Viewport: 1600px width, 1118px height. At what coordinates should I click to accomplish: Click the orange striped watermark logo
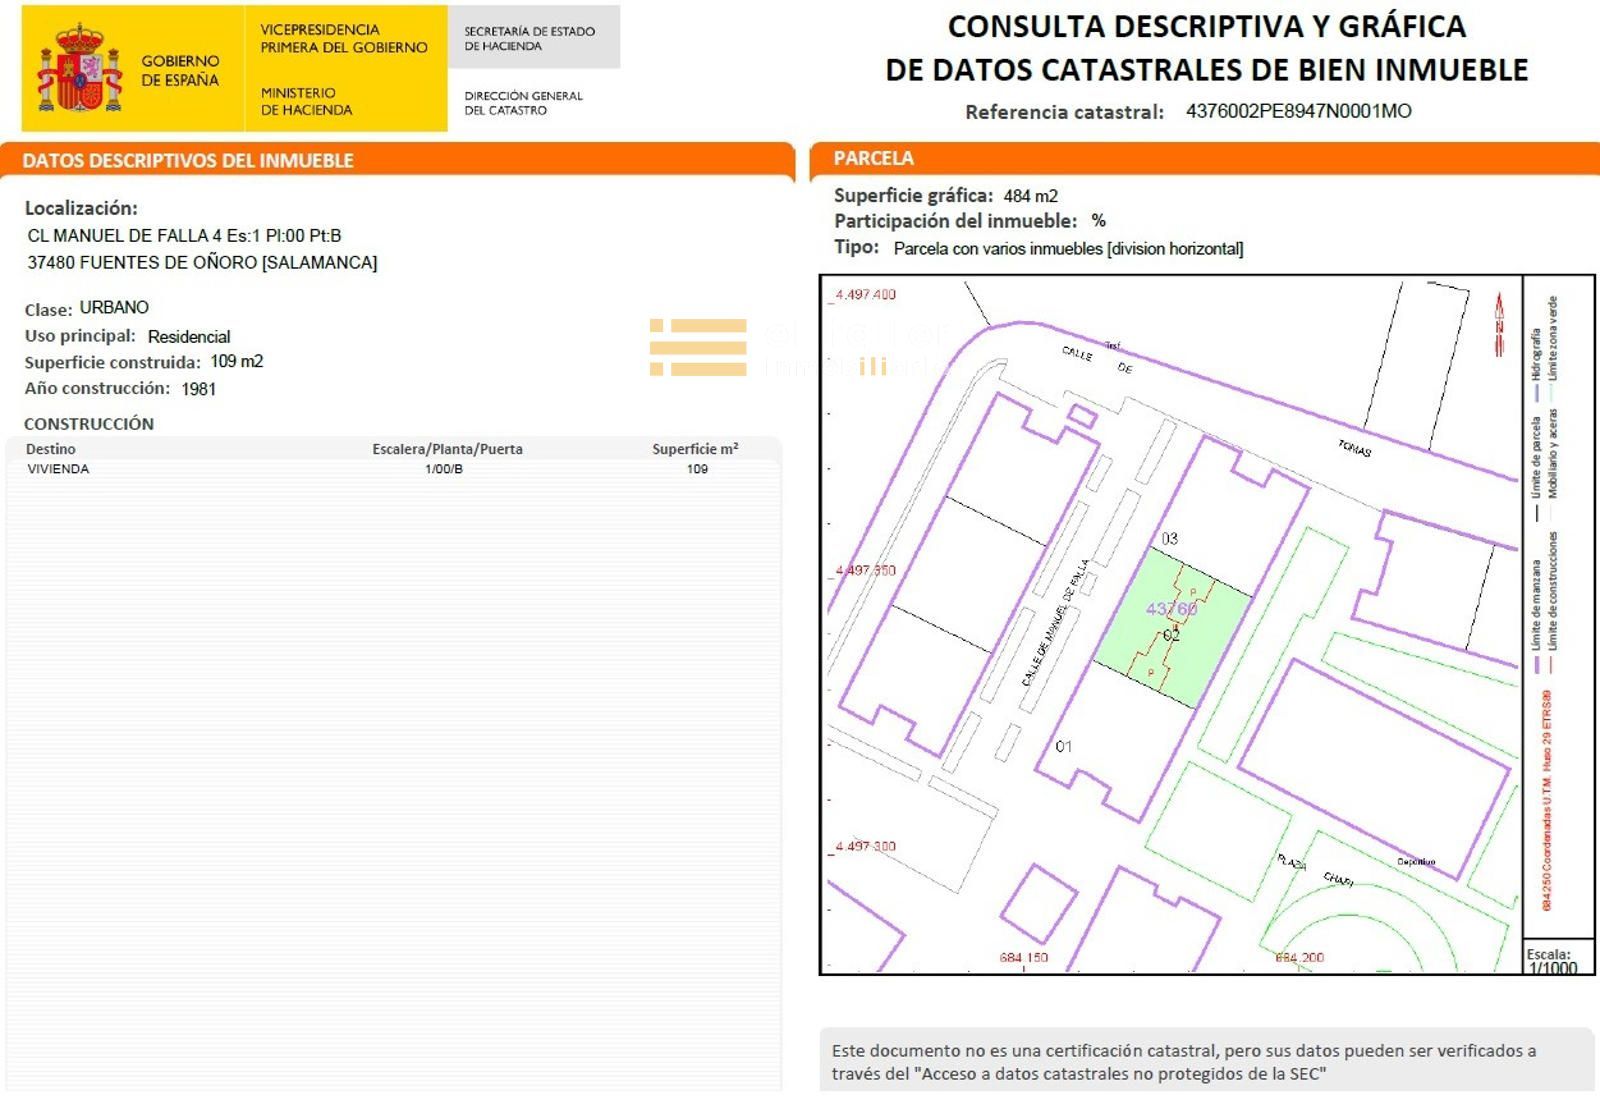coord(698,348)
